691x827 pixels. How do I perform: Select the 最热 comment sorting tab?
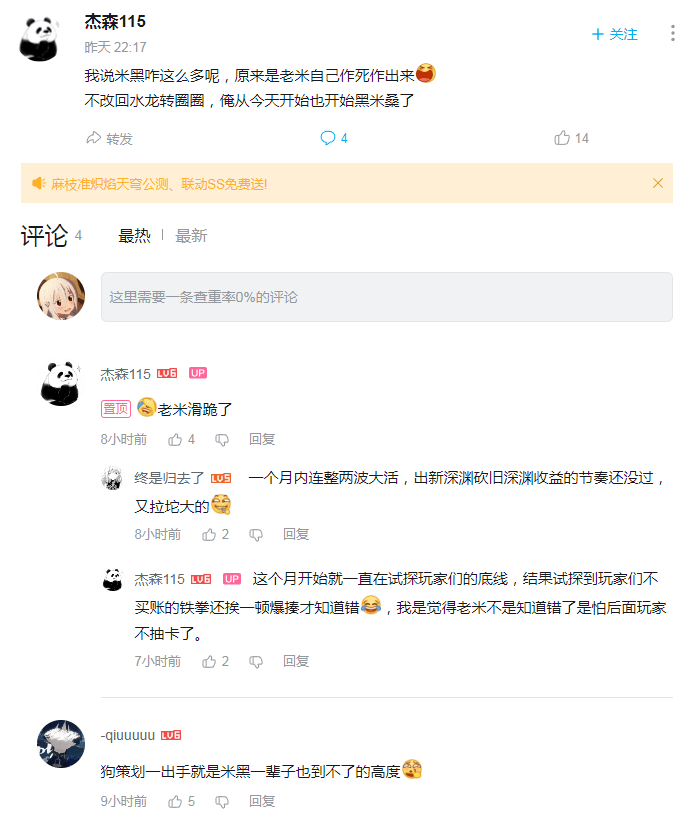[x=135, y=236]
